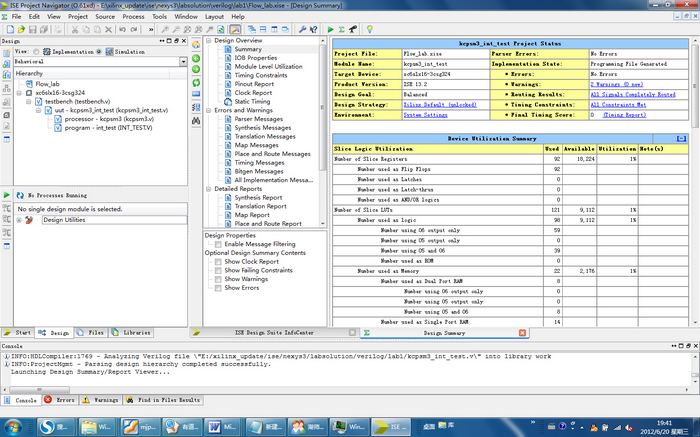Collapse the xc6slx16-3csg324 device node
Image resolution: width=700 pixels, height=437 pixels.
click(19, 93)
